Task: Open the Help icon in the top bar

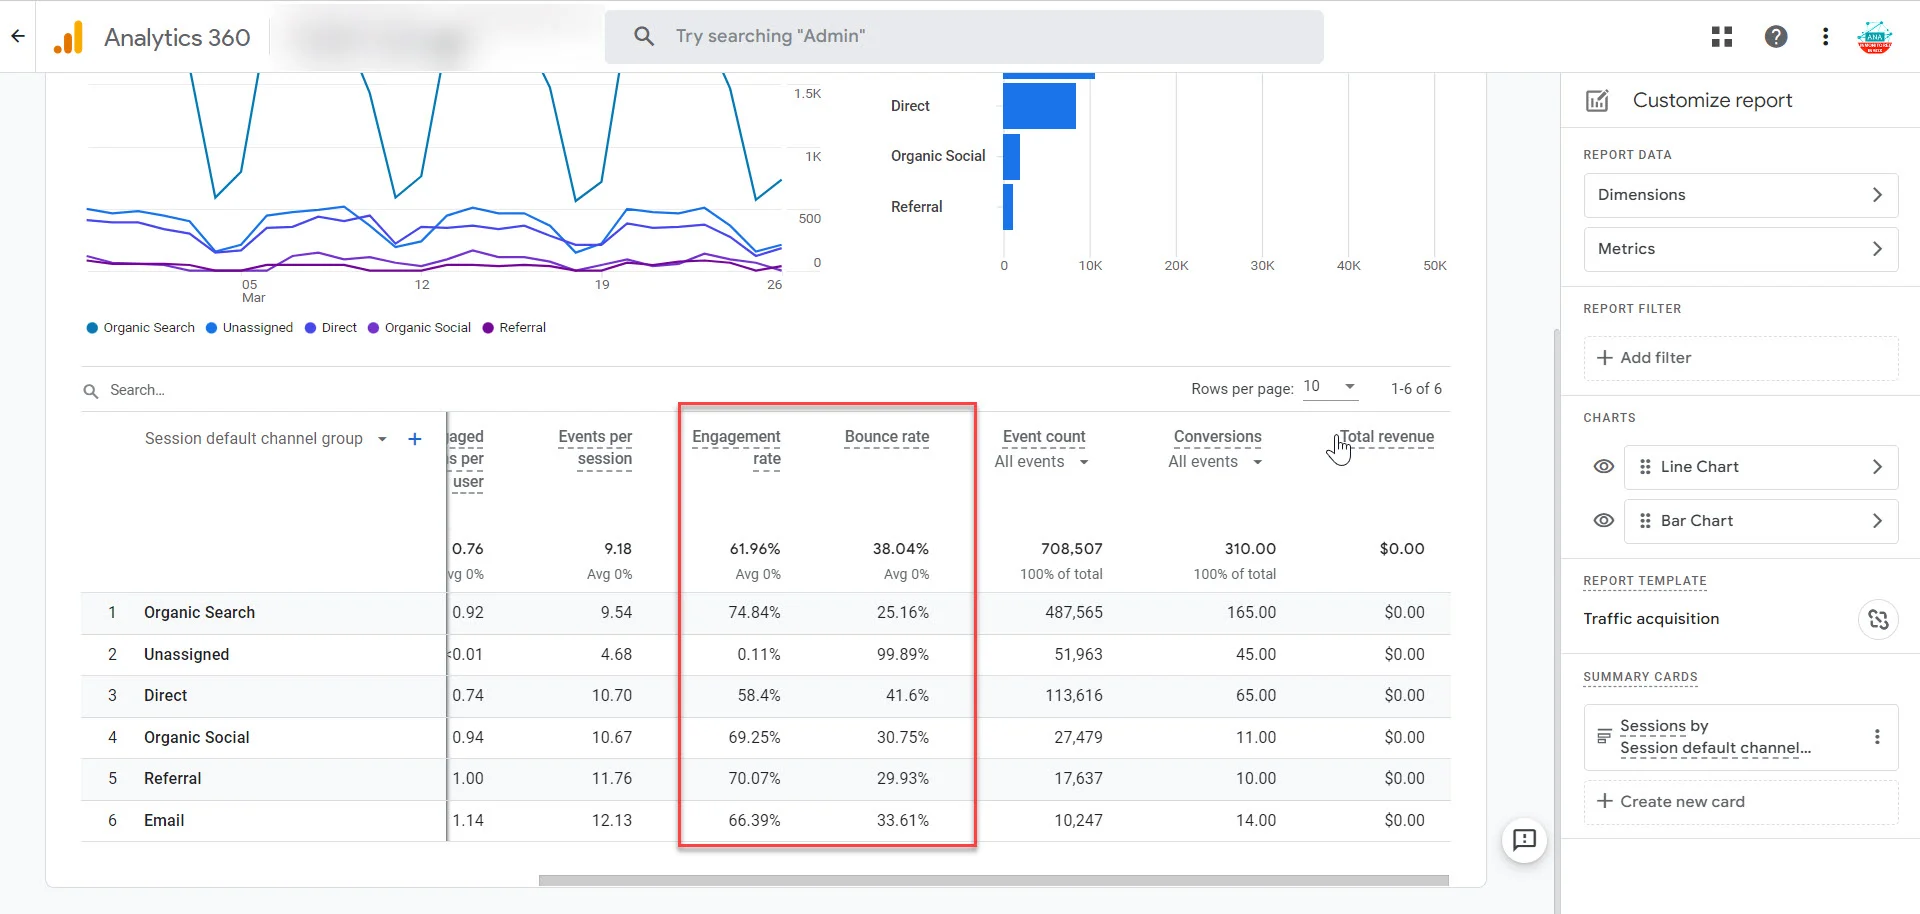Action: (x=1775, y=36)
